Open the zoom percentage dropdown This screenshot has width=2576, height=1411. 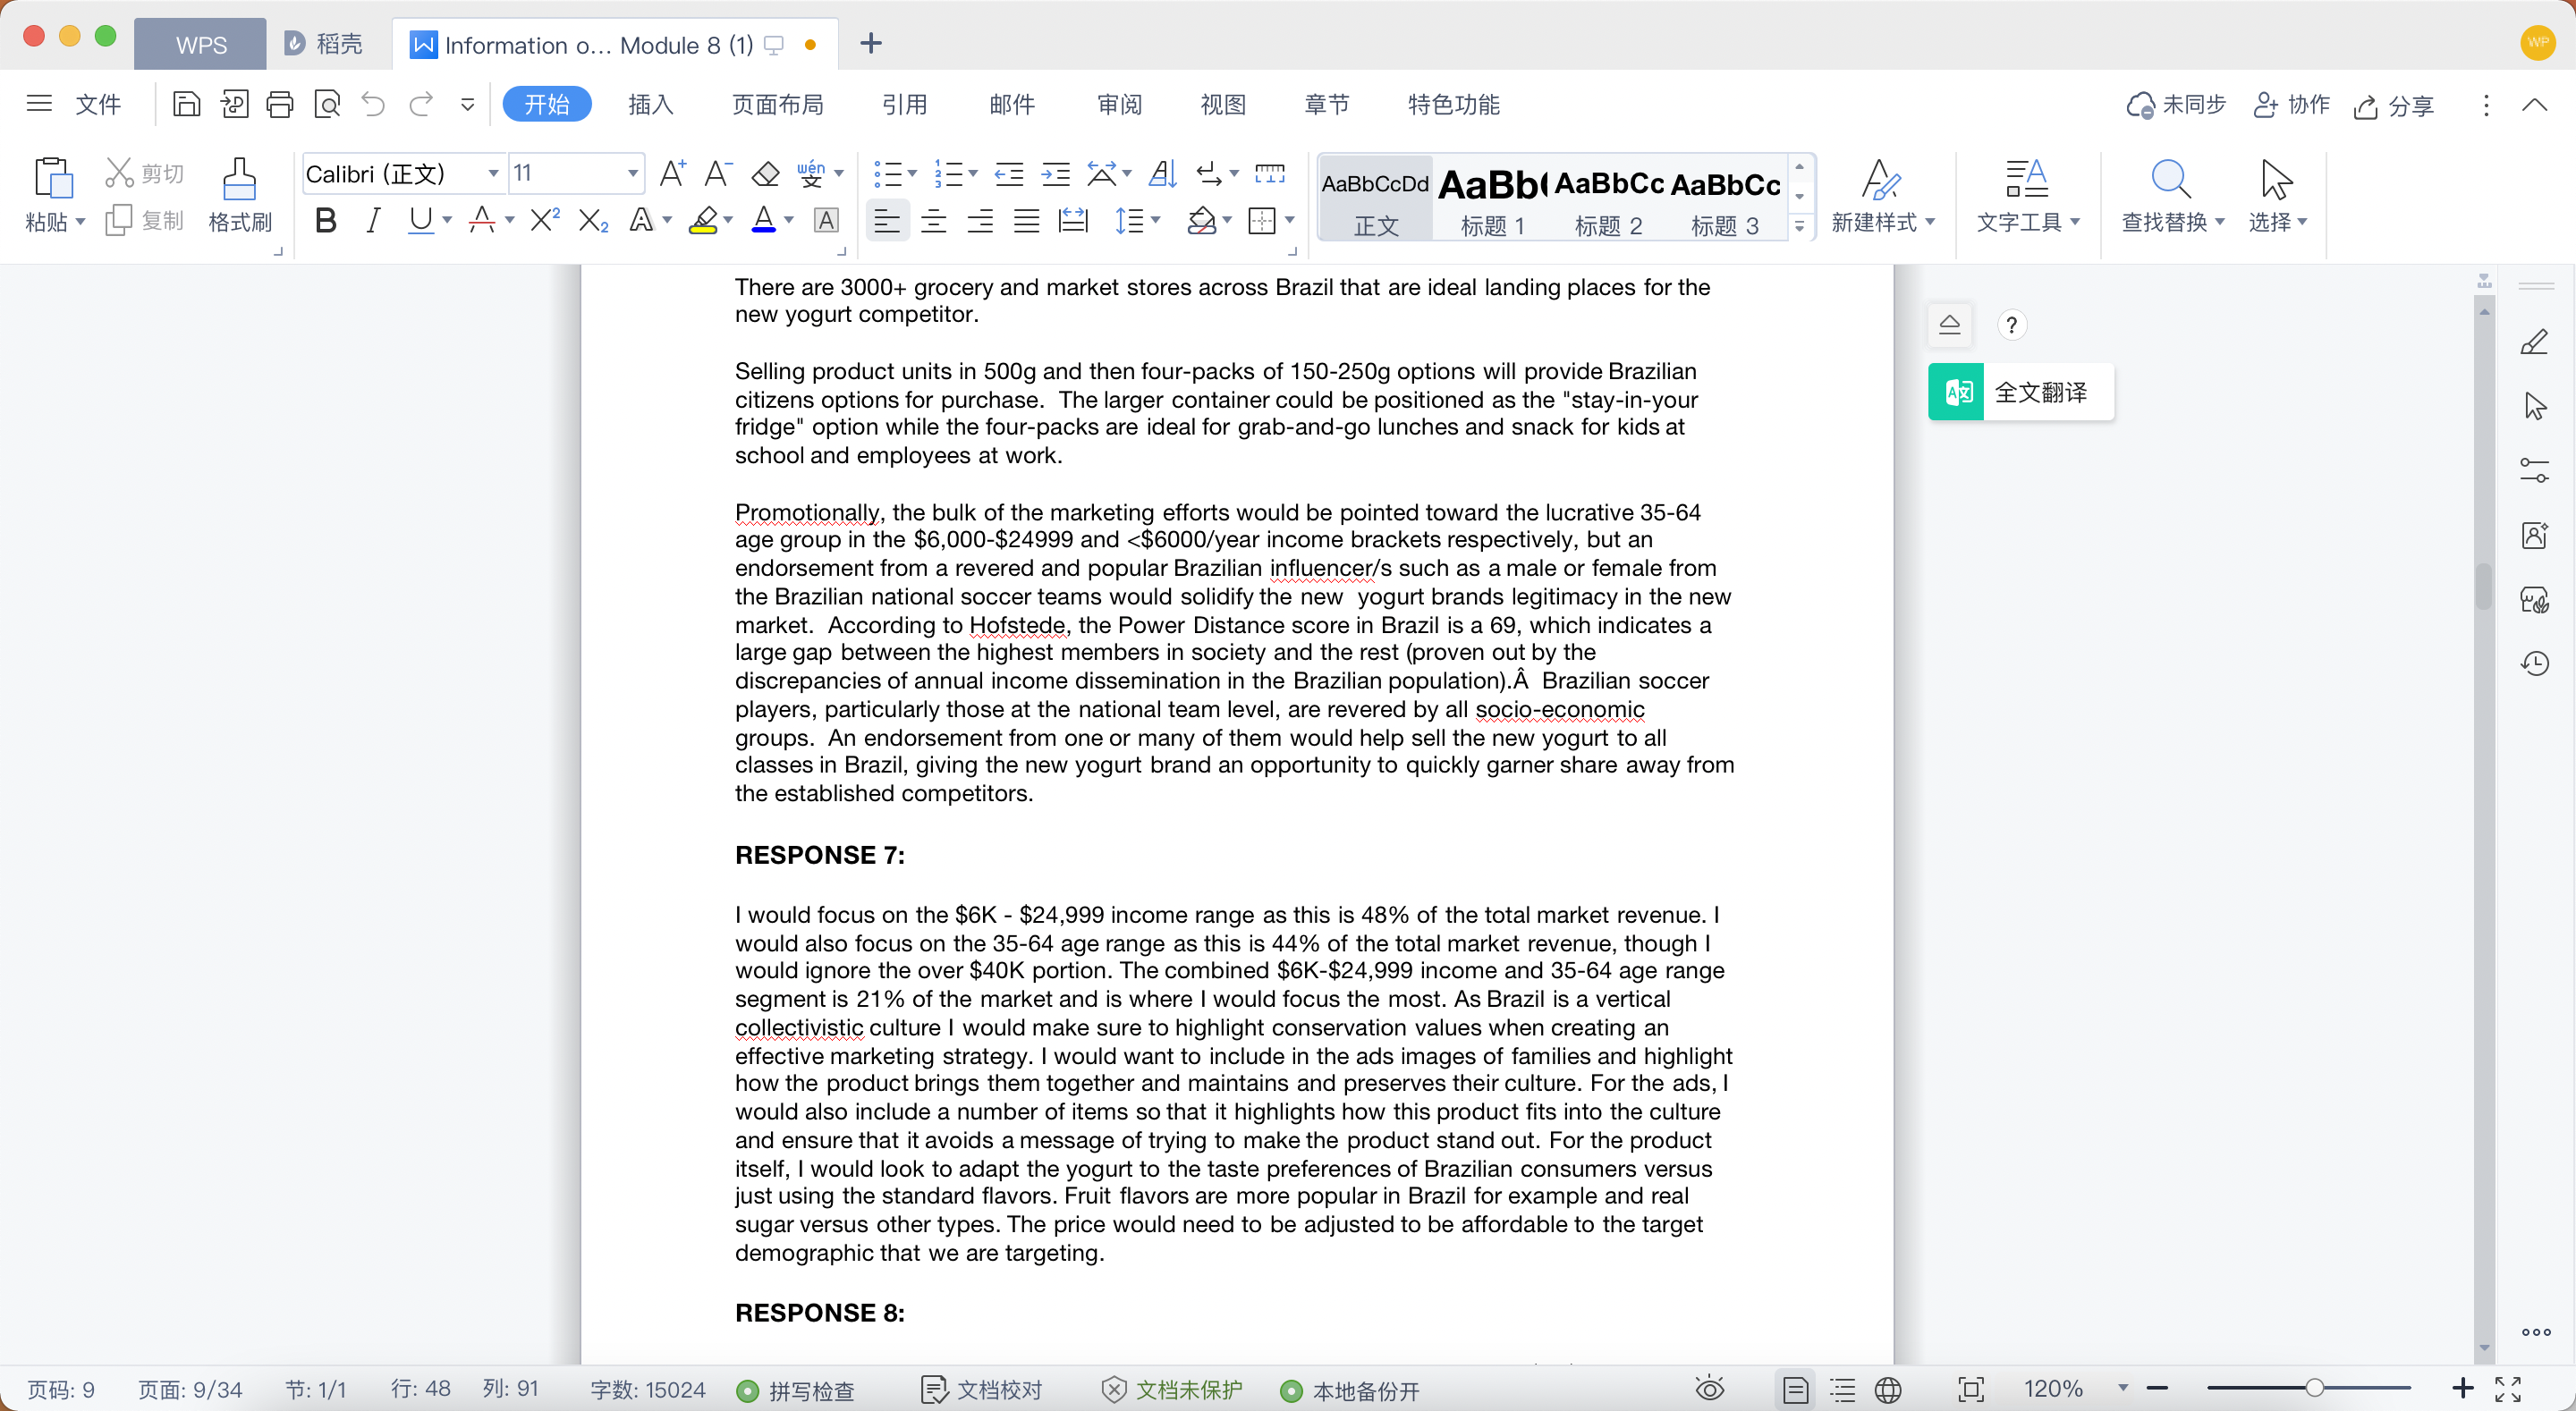point(2122,1388)
